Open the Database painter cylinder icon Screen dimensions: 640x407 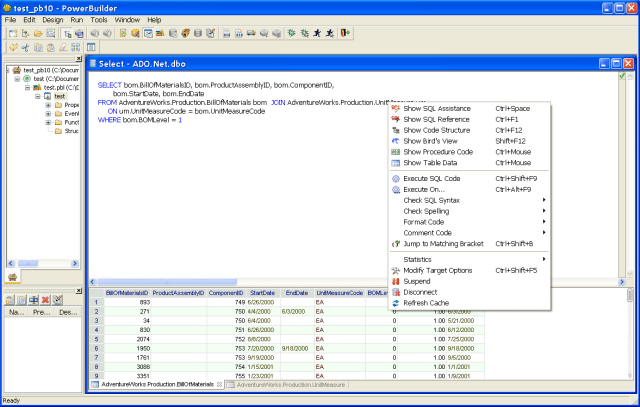(x=198, y=33)
